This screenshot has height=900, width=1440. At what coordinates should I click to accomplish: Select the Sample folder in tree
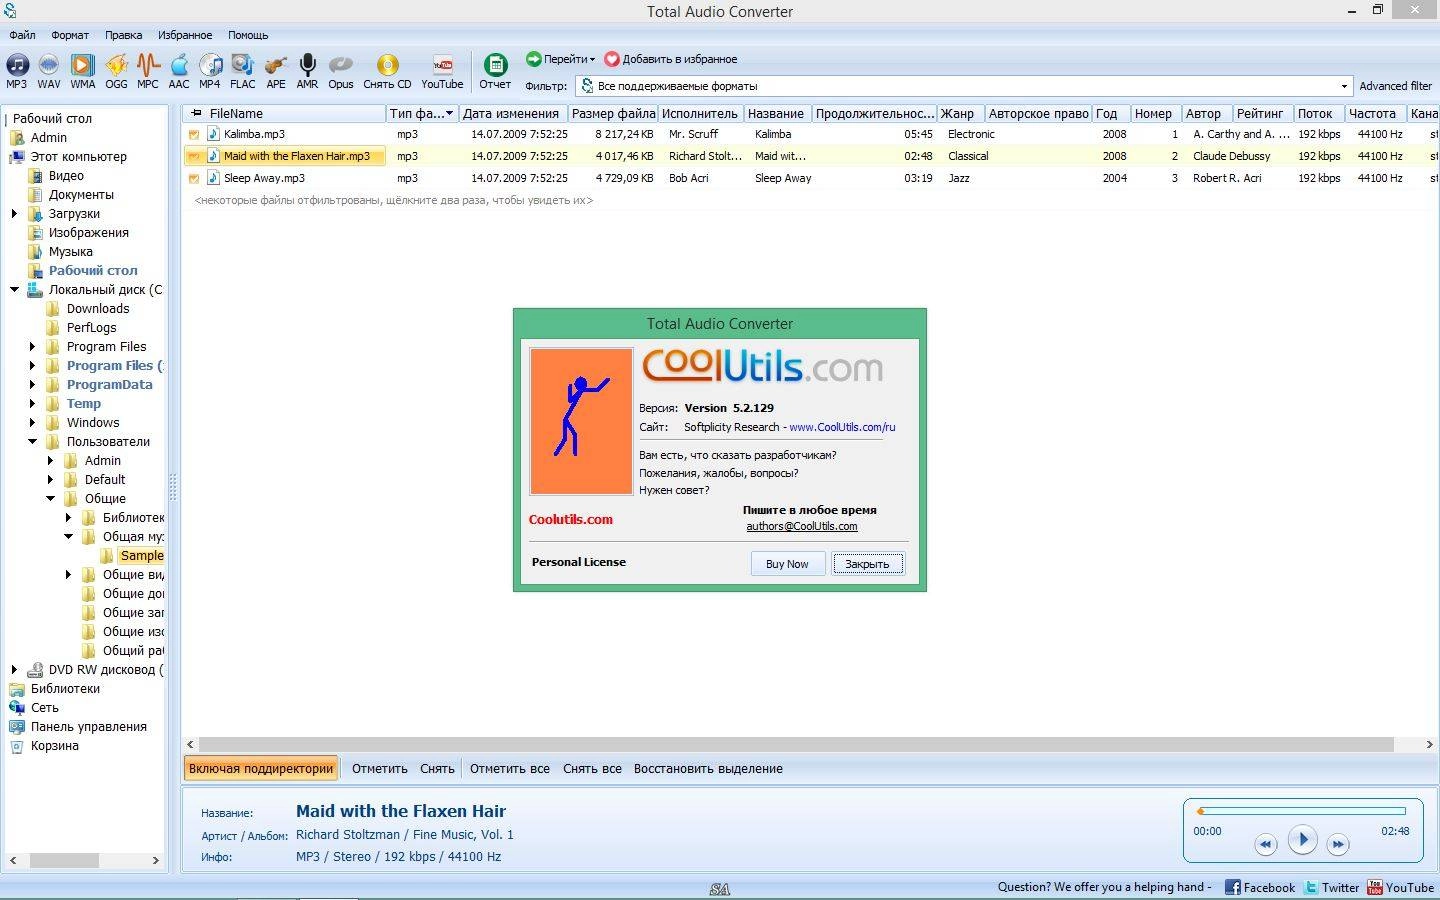tap(142, 556)
